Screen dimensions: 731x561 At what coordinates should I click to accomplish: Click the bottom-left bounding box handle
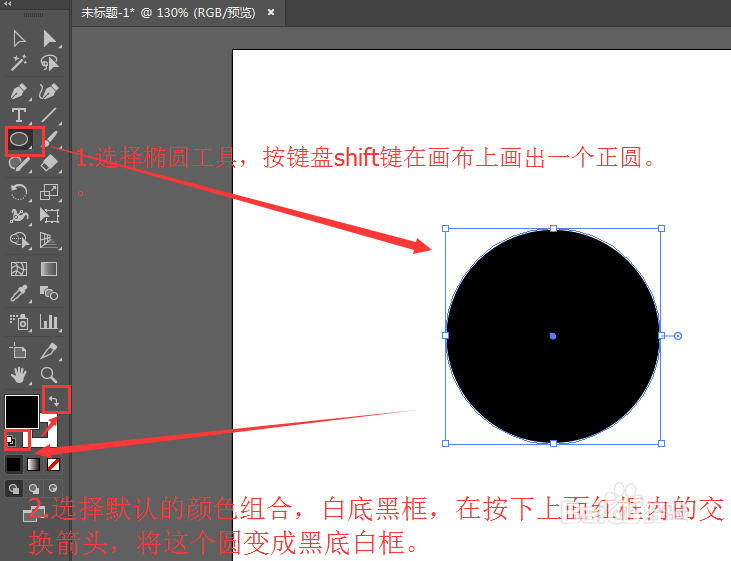pyautogui.click(x=445, y=443)
